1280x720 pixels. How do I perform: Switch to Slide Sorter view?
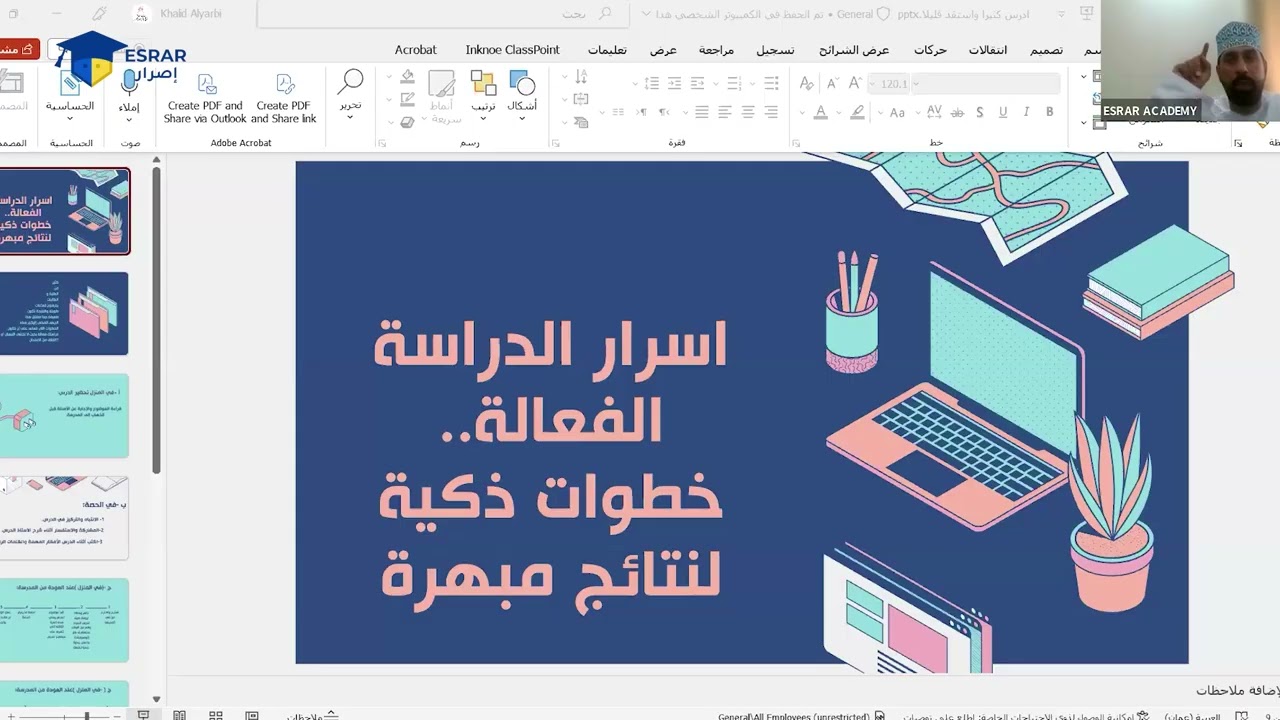pyautogui.click(x=215, y=715)
